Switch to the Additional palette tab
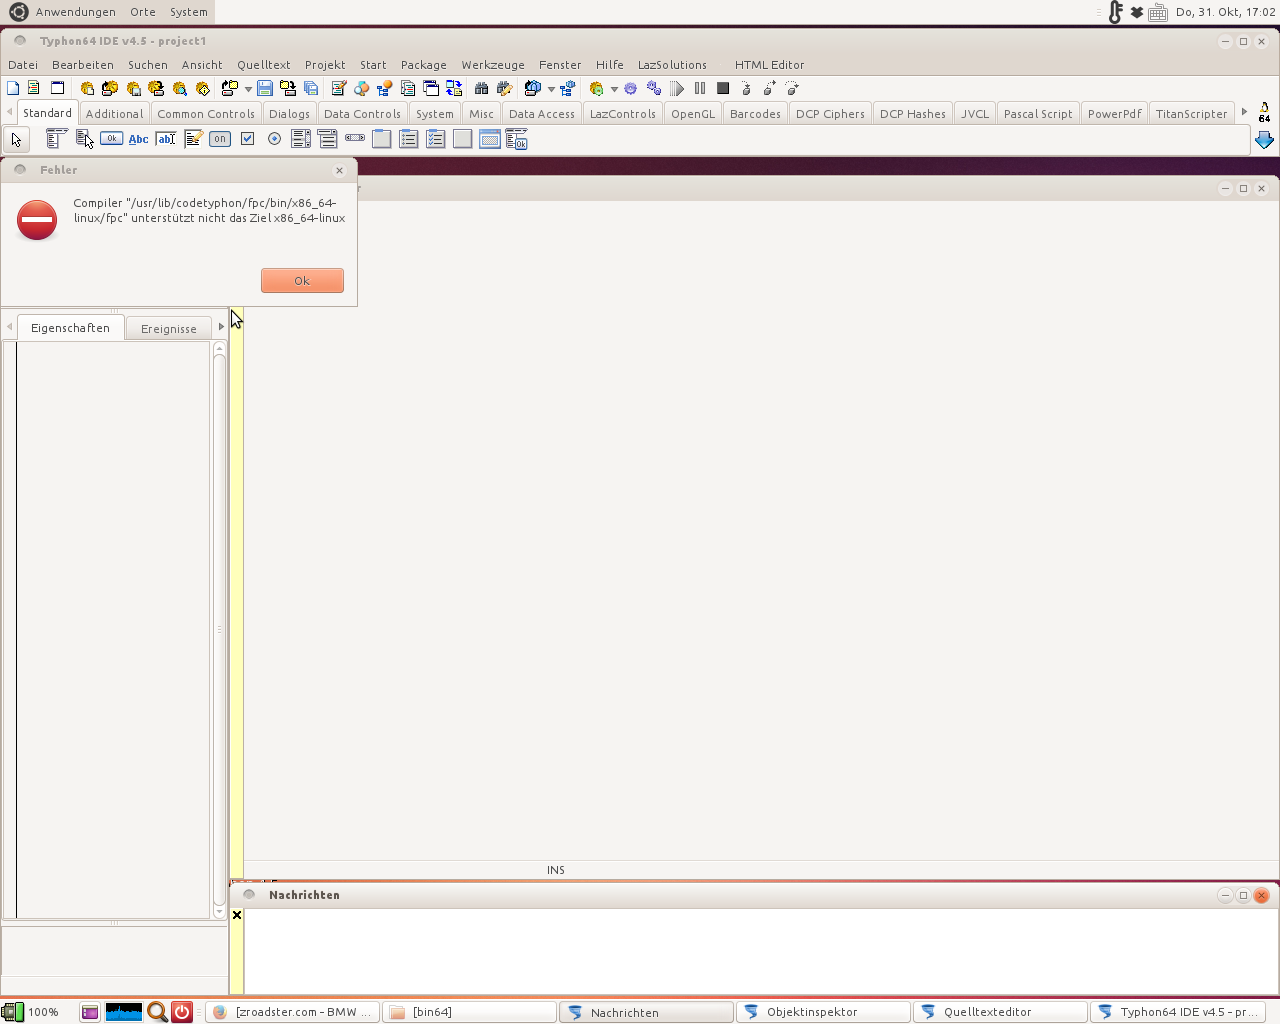Image resolution: width=1280 pixels, height=1024 pixels. click(x=114, y=114)
